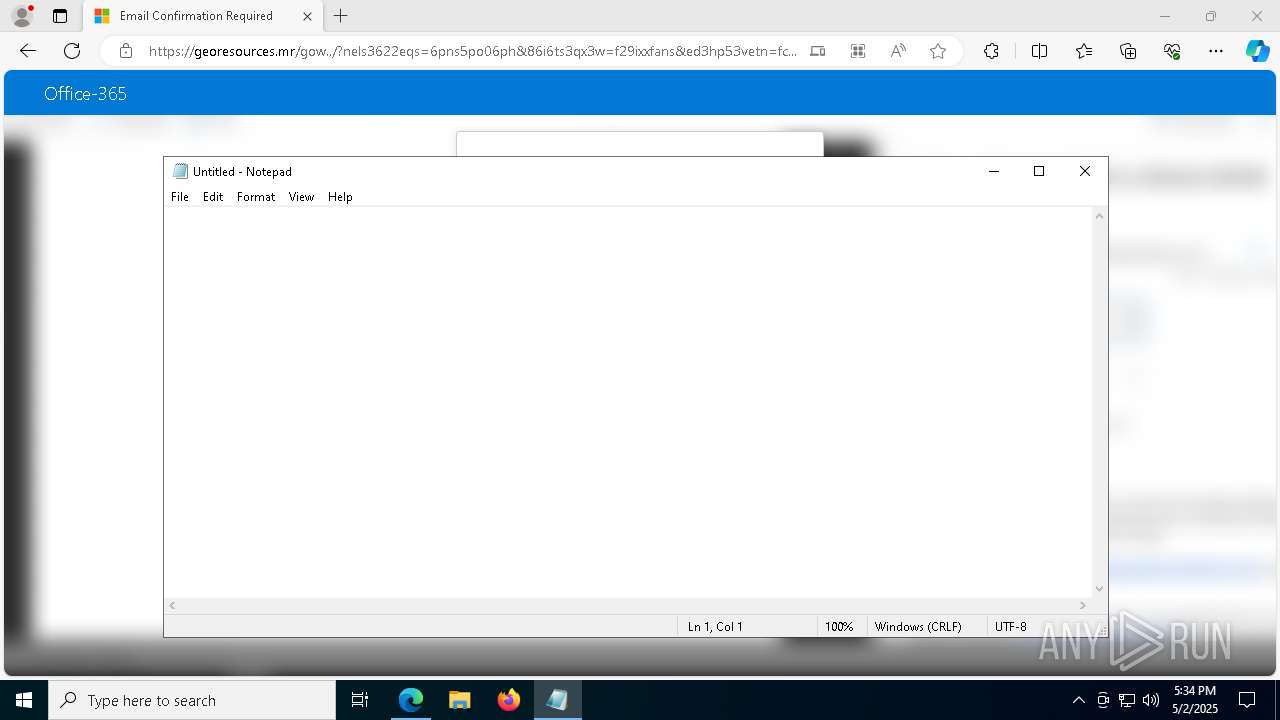Go back in the browser
This screenshot has width=1280, height=720.
pyautogui.click(x=28, y=51)
